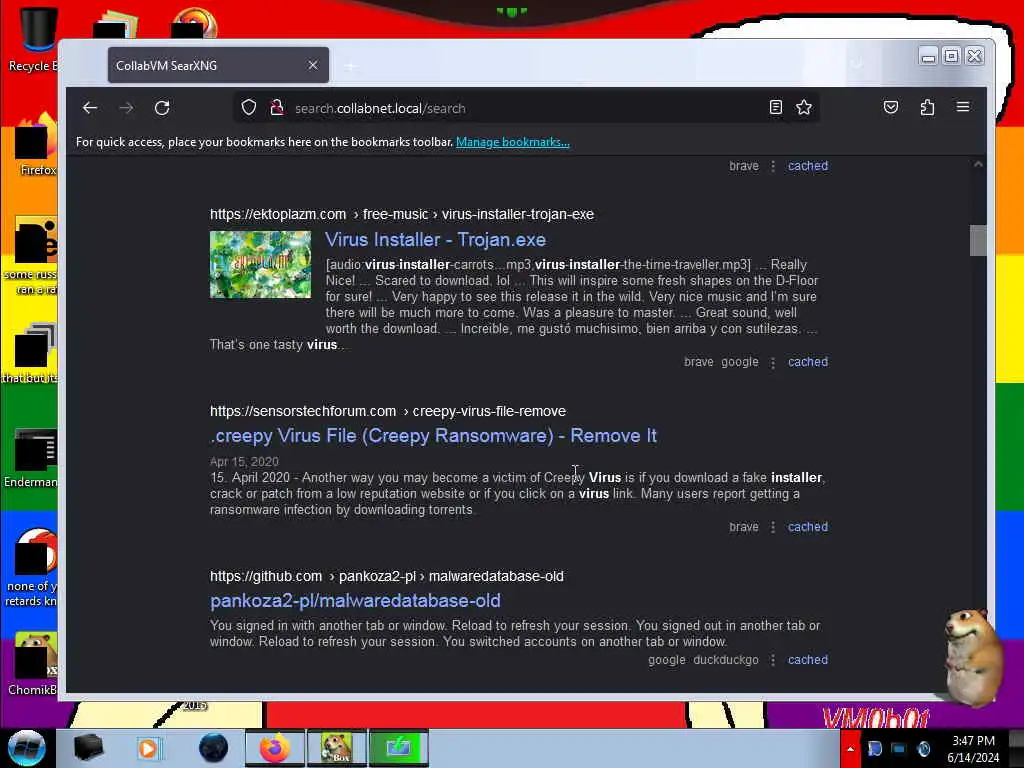Open the cached link at the top of the results
Viewport: 1024px width, 768px height.
pos(808,166)
